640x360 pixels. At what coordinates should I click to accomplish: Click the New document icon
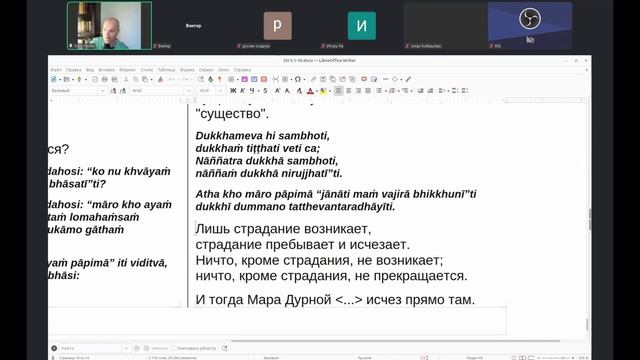[53, 79]
